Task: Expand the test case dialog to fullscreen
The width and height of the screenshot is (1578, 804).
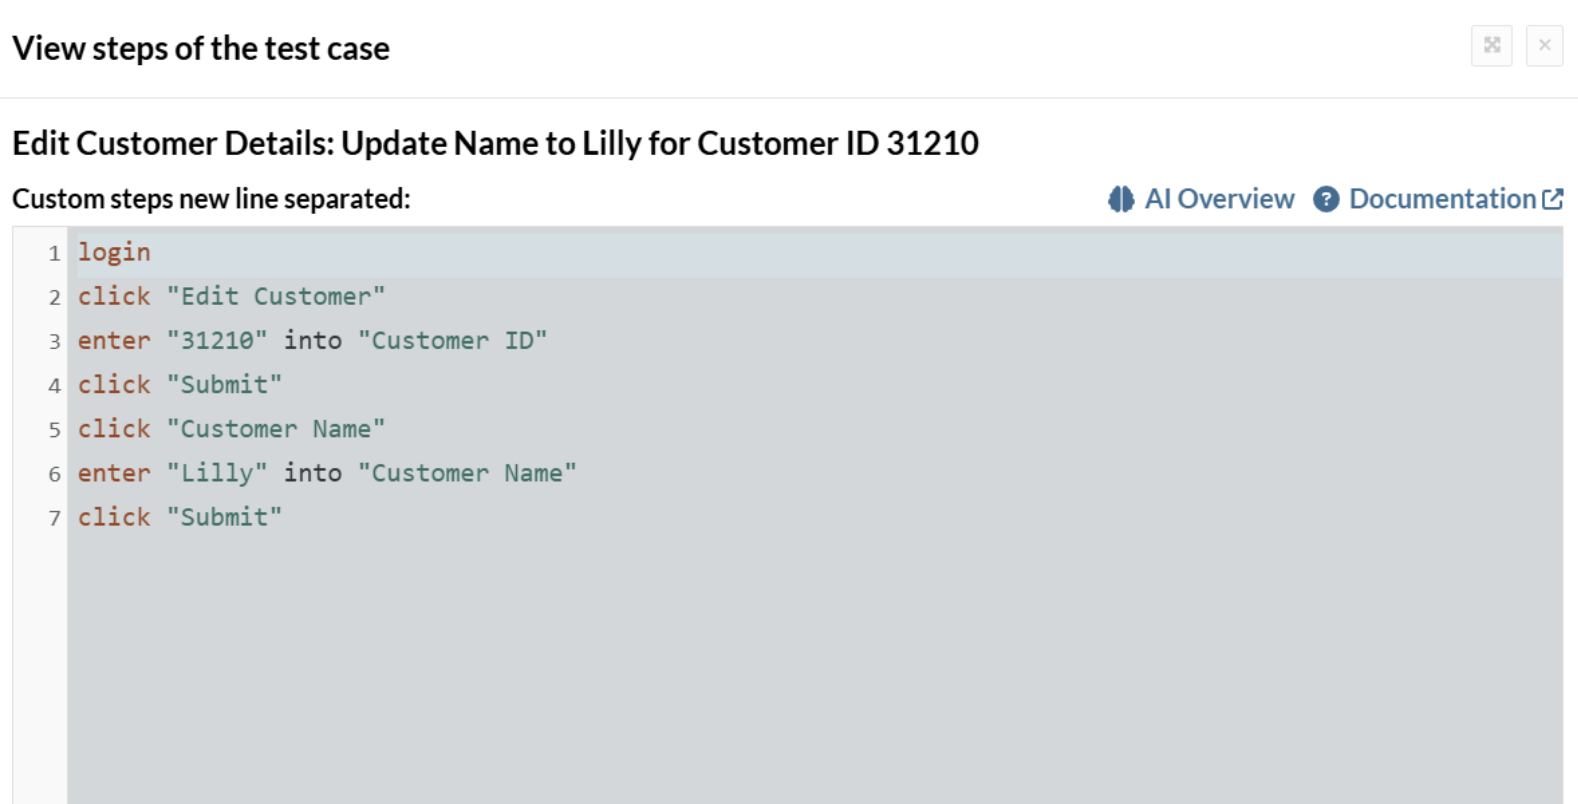Action: point(1491,46)
